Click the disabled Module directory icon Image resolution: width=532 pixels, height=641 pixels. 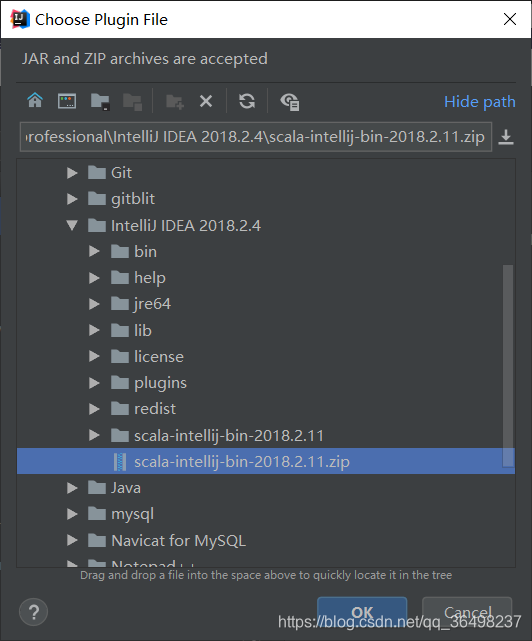point(132,101)
